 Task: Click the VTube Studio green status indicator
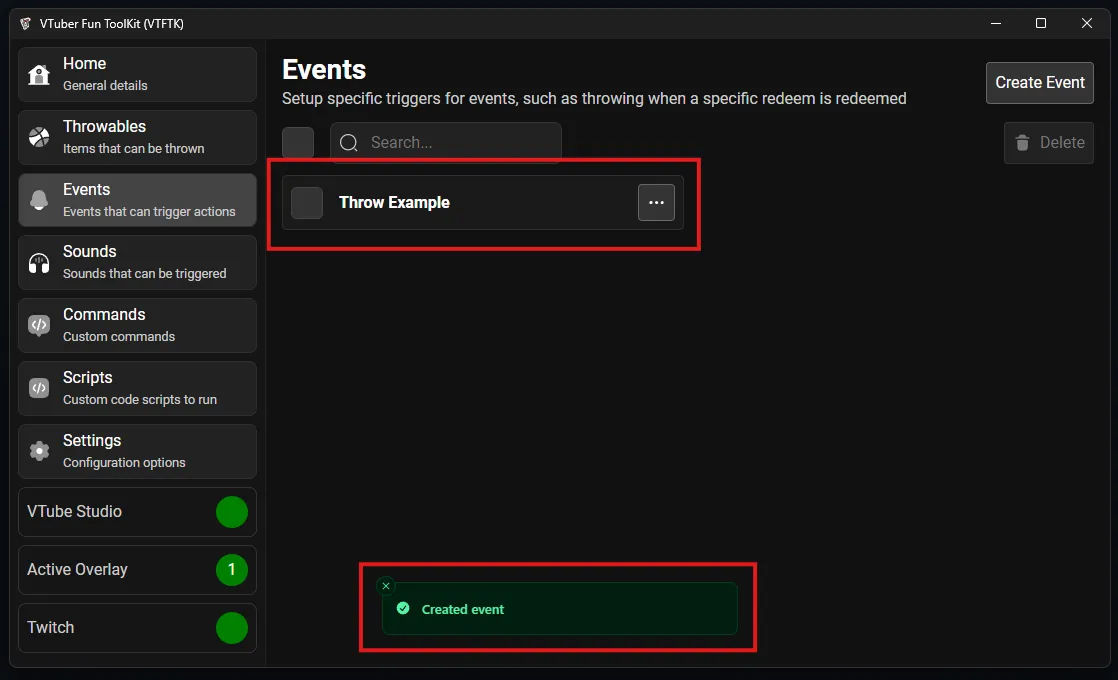pyautogui.click(x=232, y=512)
